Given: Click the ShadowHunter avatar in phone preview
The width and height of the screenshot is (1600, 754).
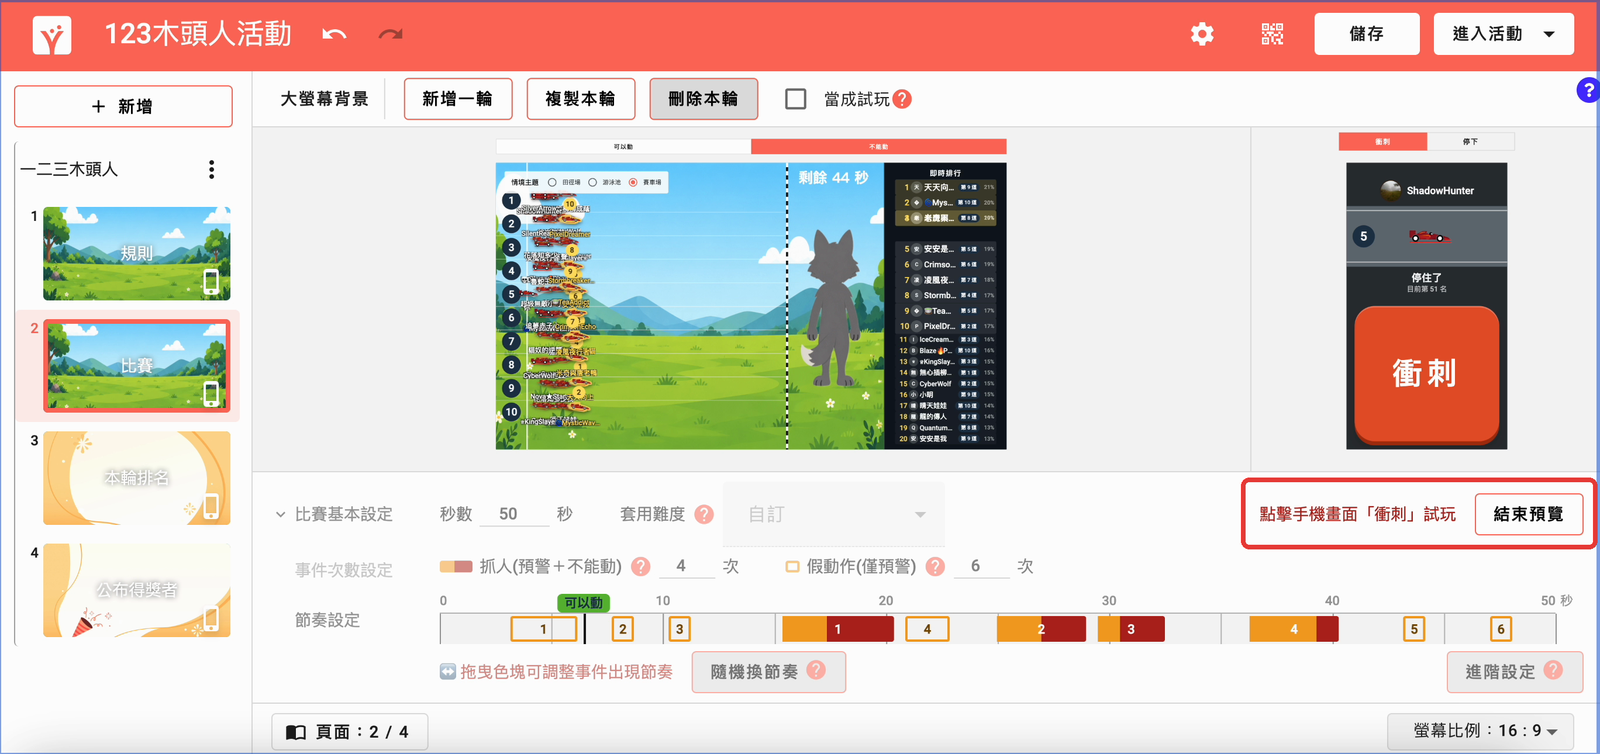Looking at the screenshot, I should click(1391, 190).
